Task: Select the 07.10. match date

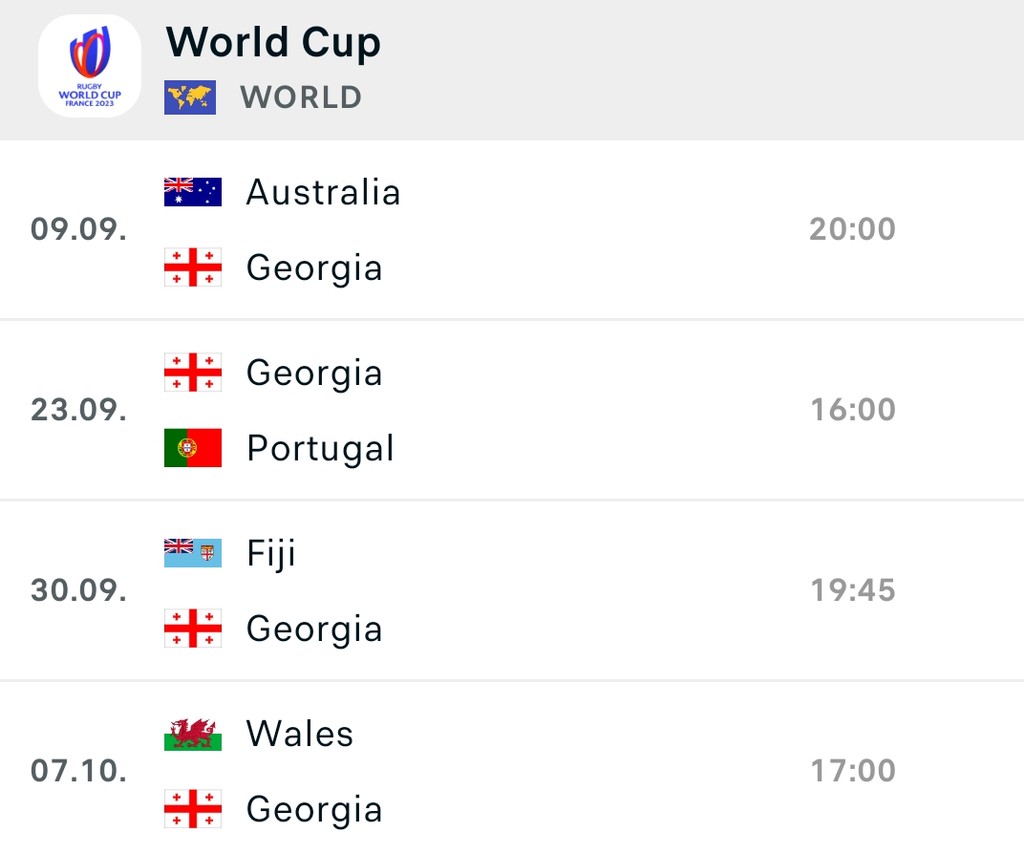Action: pyautogui.click(x=79, y=770)
